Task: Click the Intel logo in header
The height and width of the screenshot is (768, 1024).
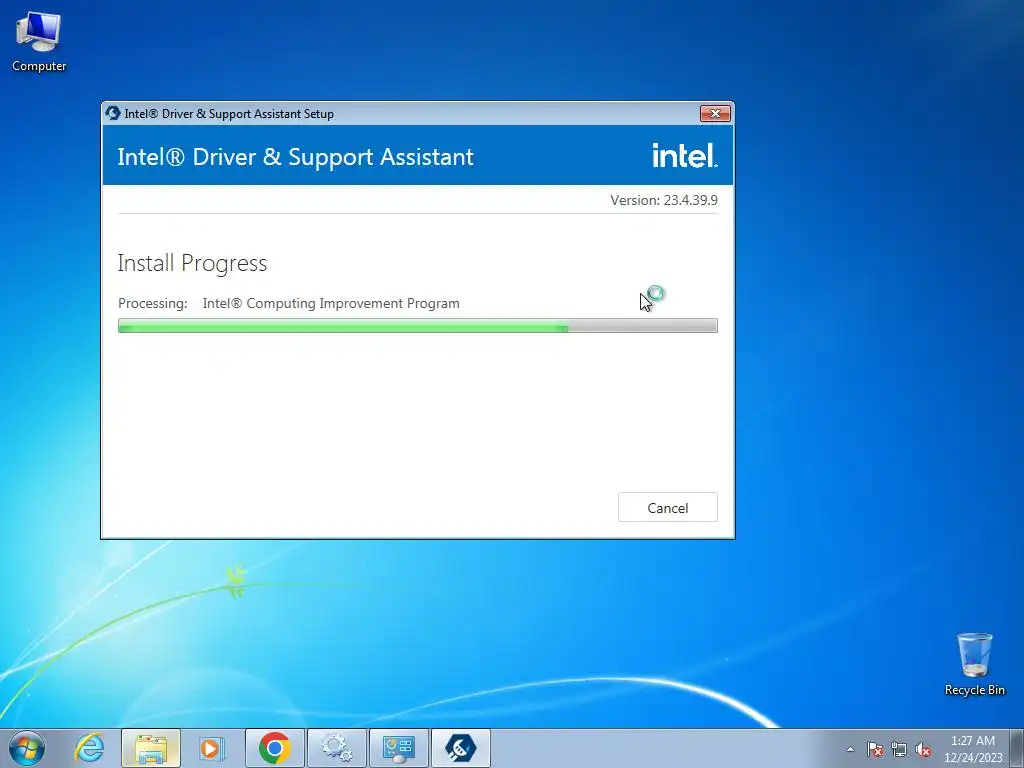Action: point(684,155)
